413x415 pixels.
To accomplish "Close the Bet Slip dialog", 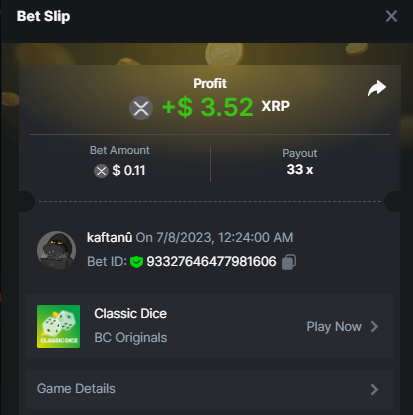I will point(391,16).
